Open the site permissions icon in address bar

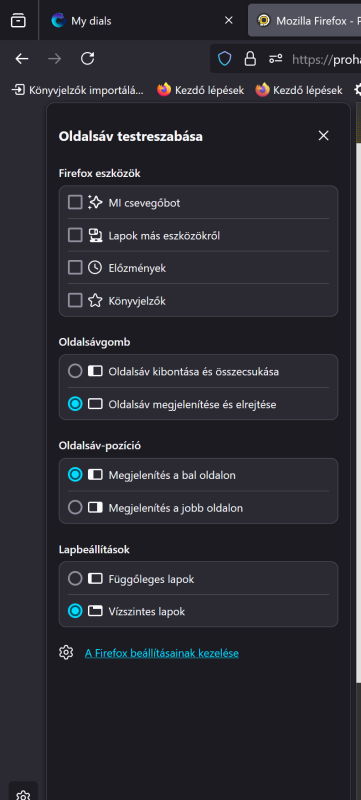[276, 59]
